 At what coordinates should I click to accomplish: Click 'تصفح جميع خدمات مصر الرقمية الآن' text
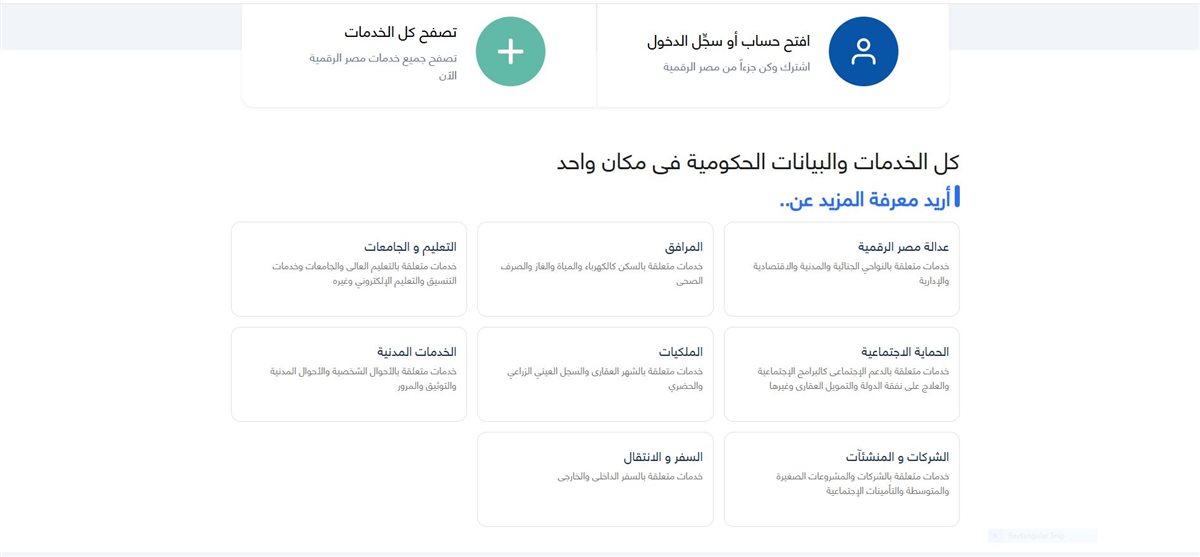(383, 67)
